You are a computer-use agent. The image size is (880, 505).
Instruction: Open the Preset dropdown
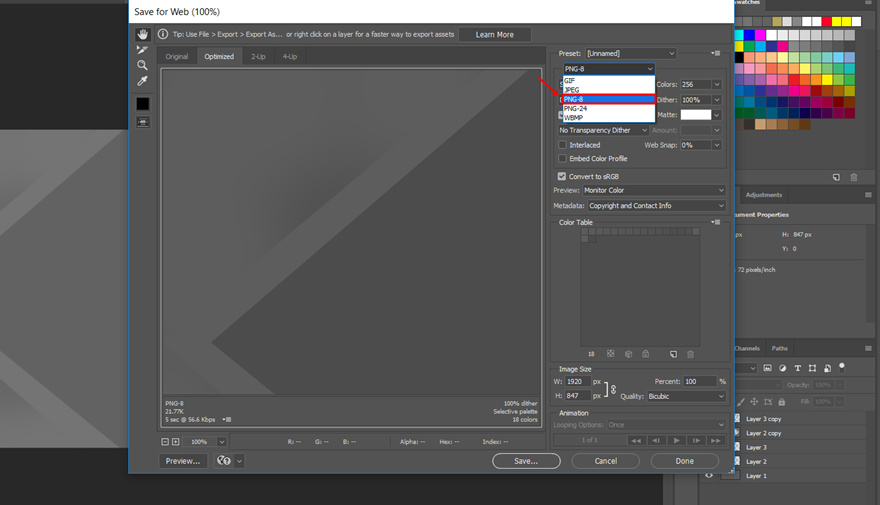point(631,53)
